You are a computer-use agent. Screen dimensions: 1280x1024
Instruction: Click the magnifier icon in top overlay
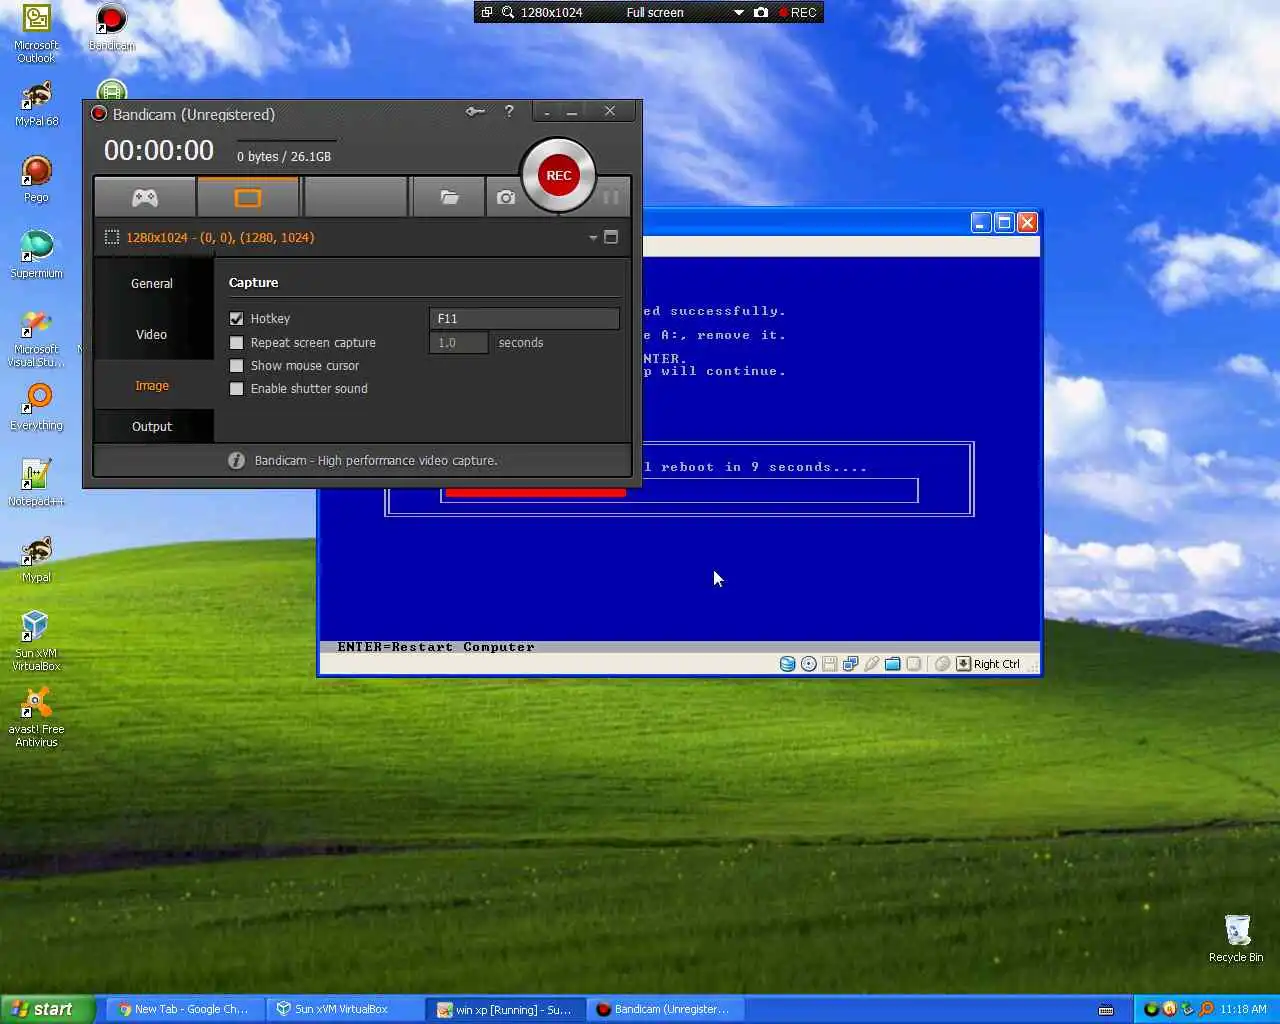point(508,13)
